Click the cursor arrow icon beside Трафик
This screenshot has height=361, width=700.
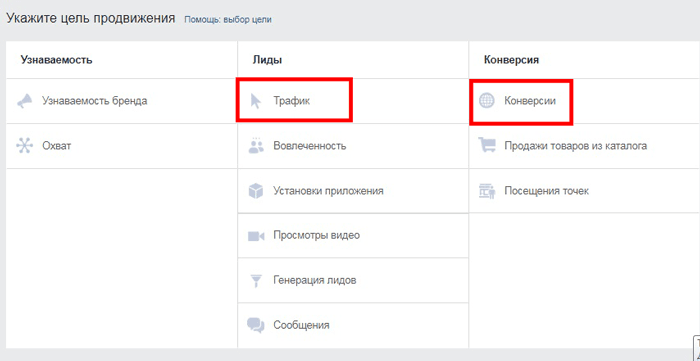click(x=256, y=101)
